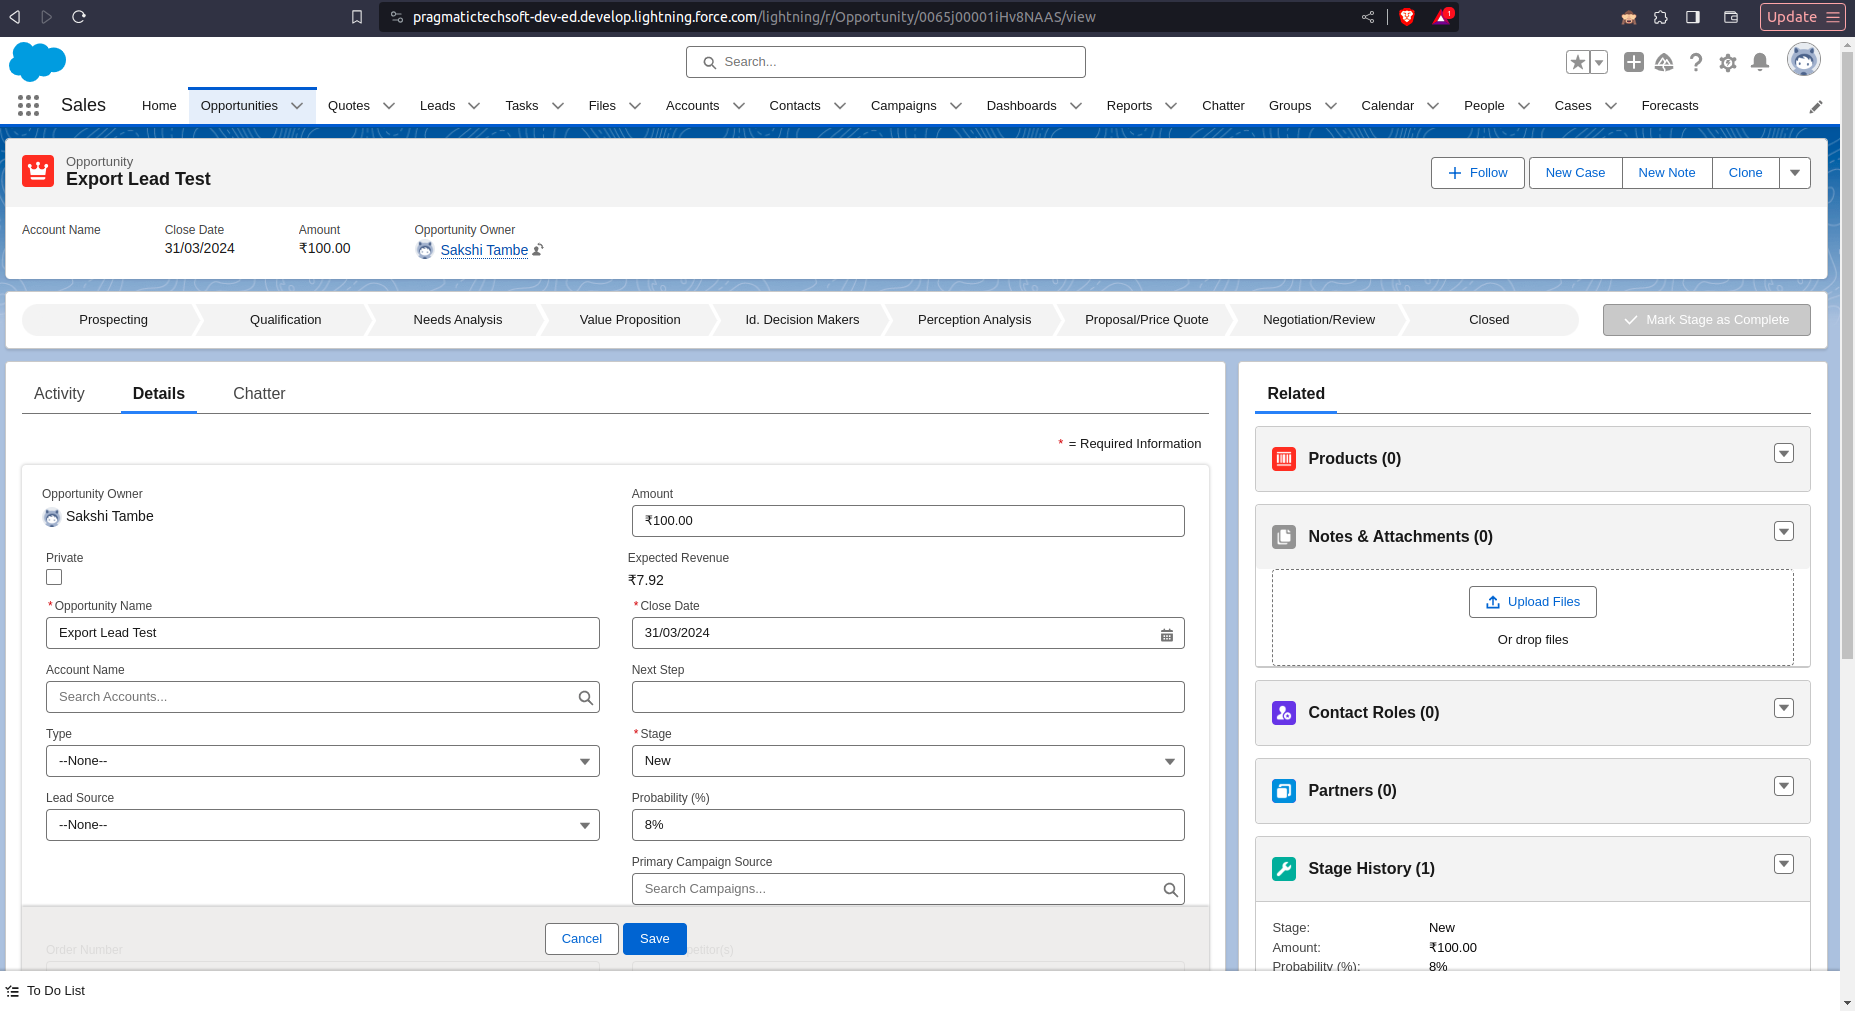This screenshot has width=1855, height=1011.
Task: Open the browser extensions puzzle icon
Action: pyautogui.click(x=1661, y=17)
